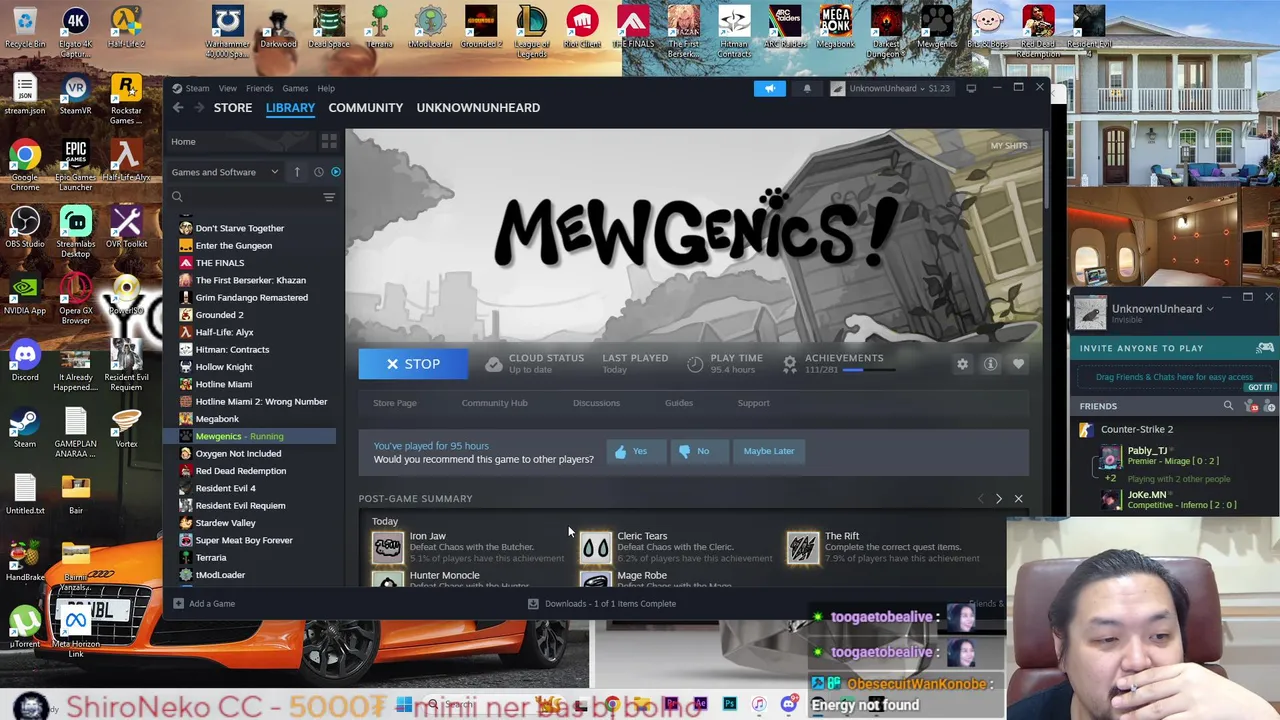Open Friends menu
Image resolution: width=1280 pixels, height=720 pixels.
(x=259, y=88)
